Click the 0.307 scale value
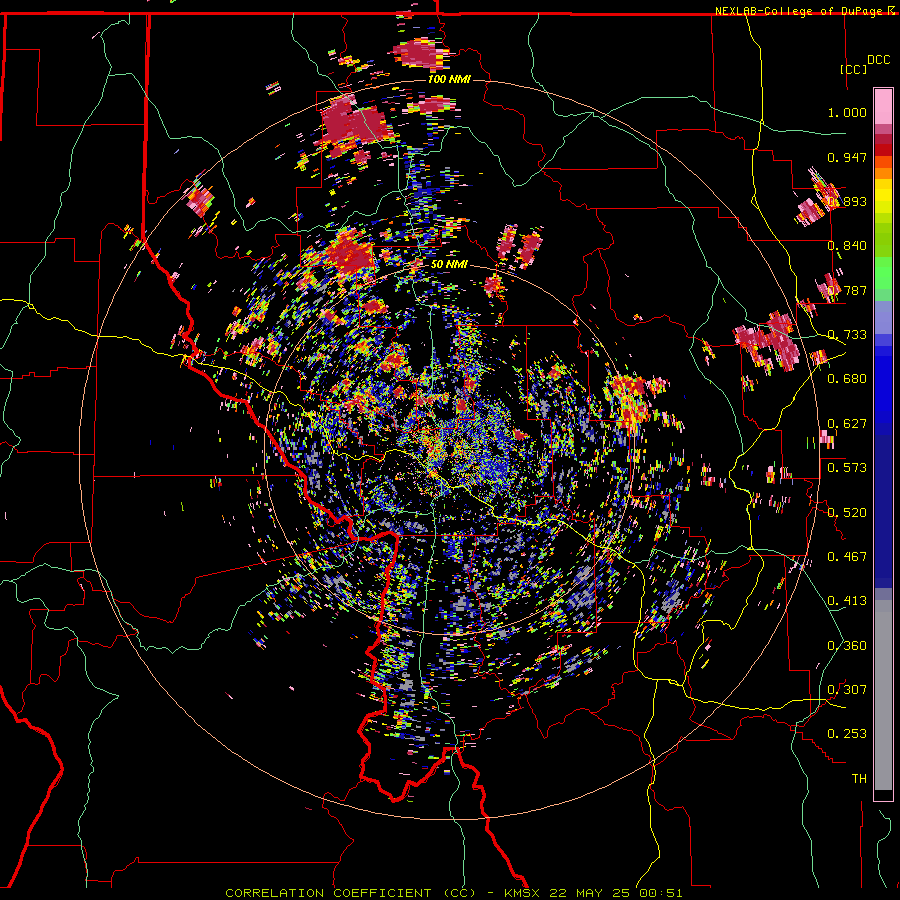The height and width of the screenshot is (900, 900). (847, 690)
